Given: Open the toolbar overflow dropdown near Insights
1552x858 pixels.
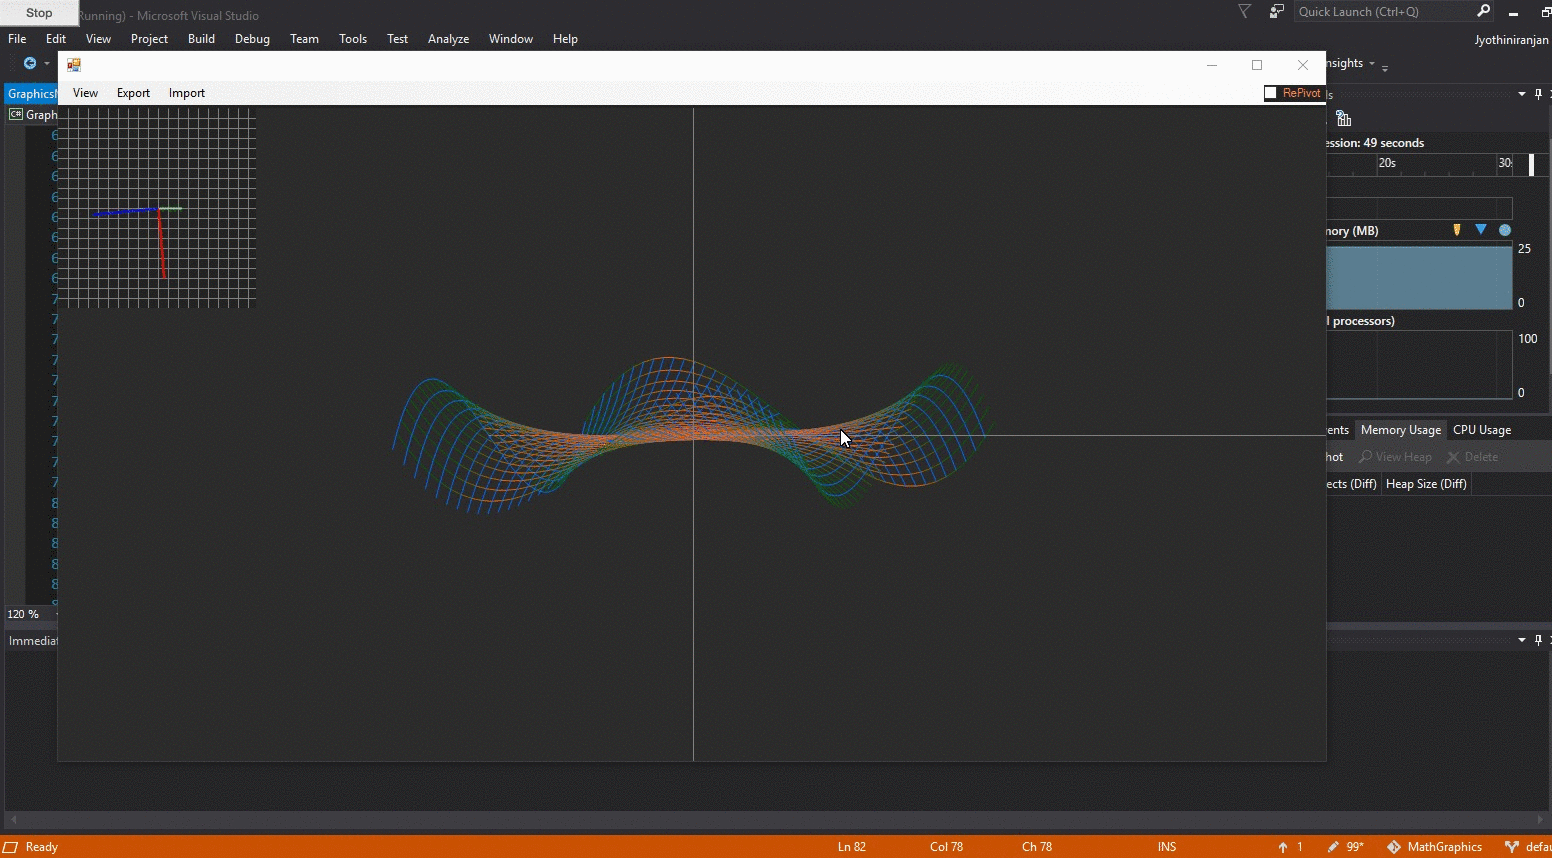Looking at the screenshot, I should [x=1385, y=66].
